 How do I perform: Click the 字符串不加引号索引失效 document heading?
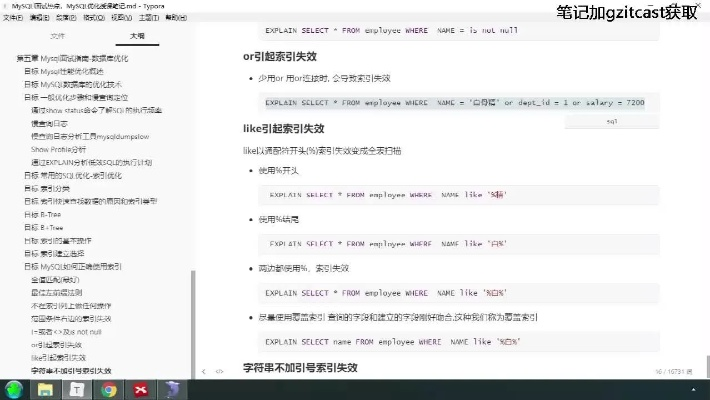tap(300, 367)
